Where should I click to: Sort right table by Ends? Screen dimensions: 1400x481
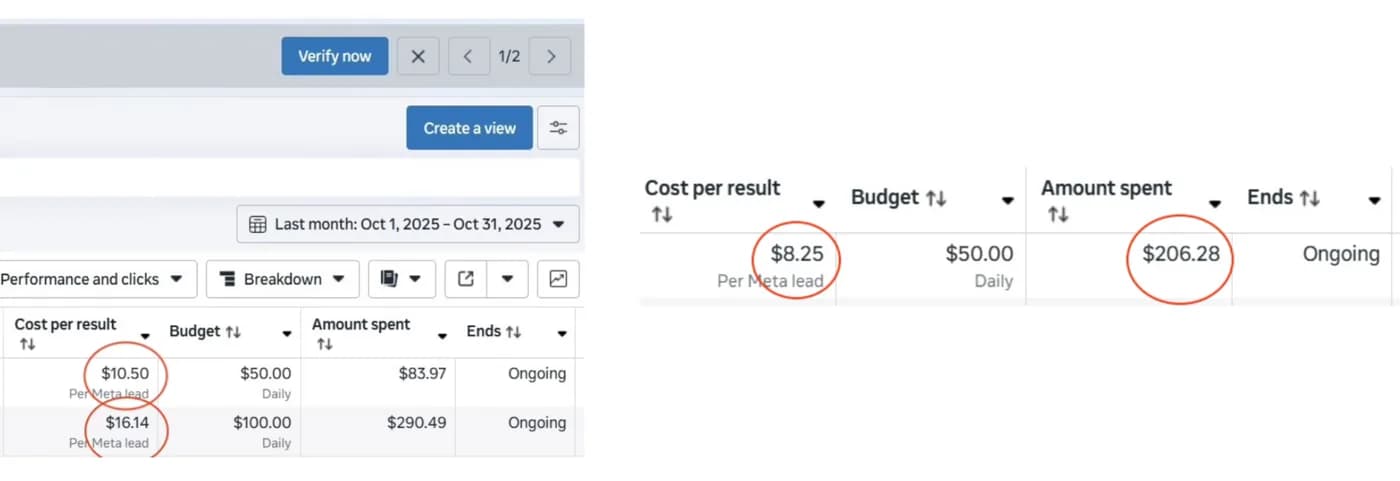coord(1309,198)
